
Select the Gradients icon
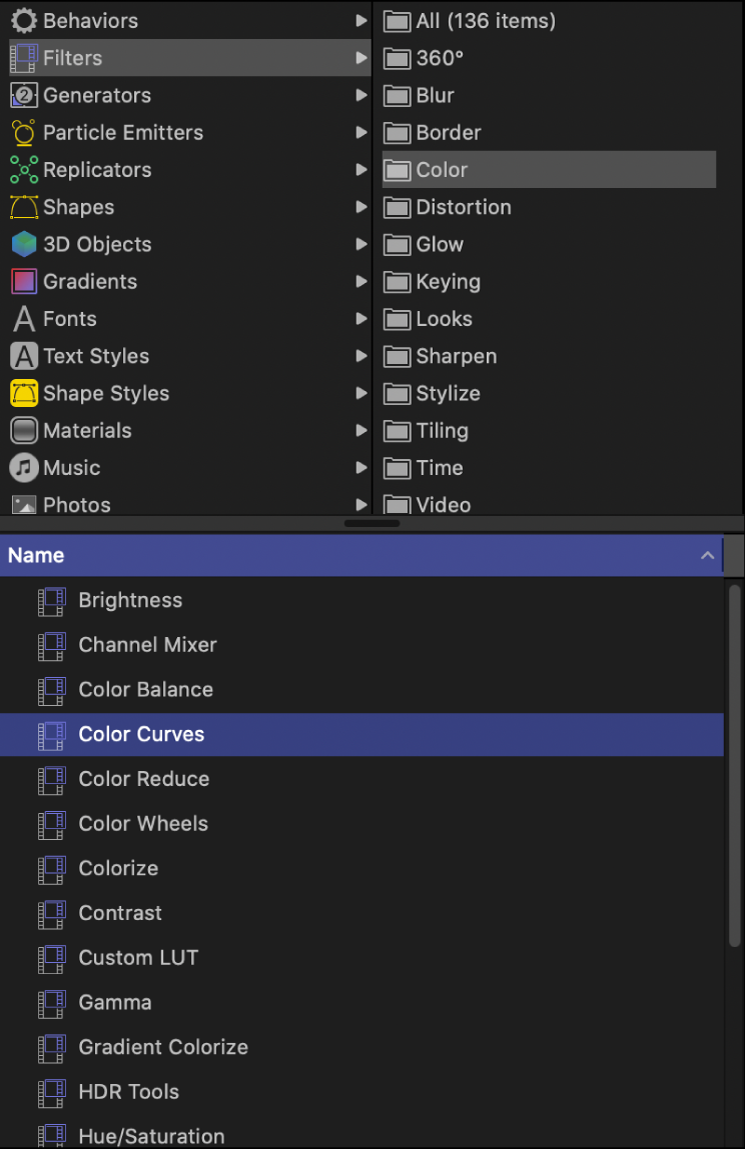click(x=24, y=281)
